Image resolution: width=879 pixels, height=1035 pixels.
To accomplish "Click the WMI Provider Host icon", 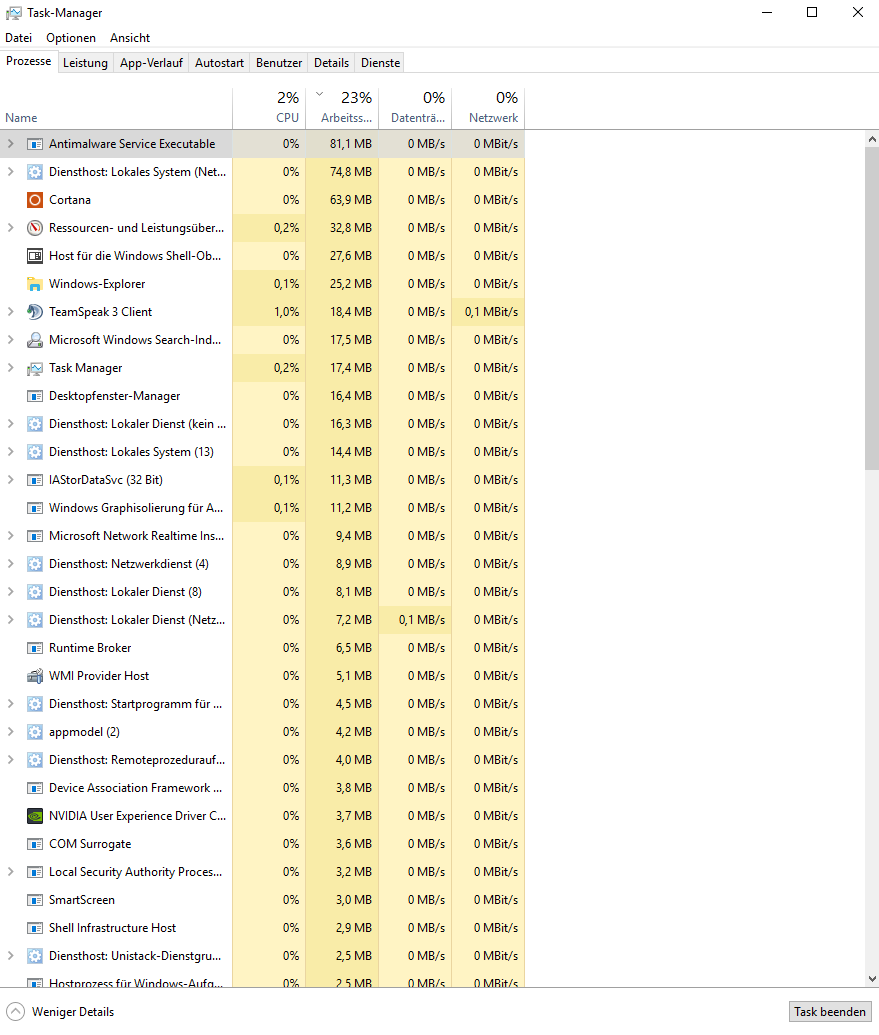I will [35, 676].
